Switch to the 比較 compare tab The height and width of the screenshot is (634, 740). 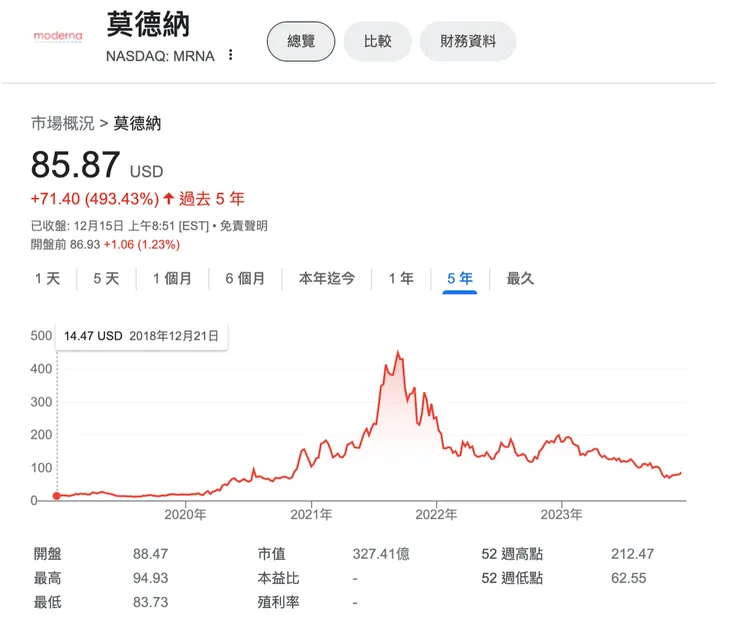point(378,41)
